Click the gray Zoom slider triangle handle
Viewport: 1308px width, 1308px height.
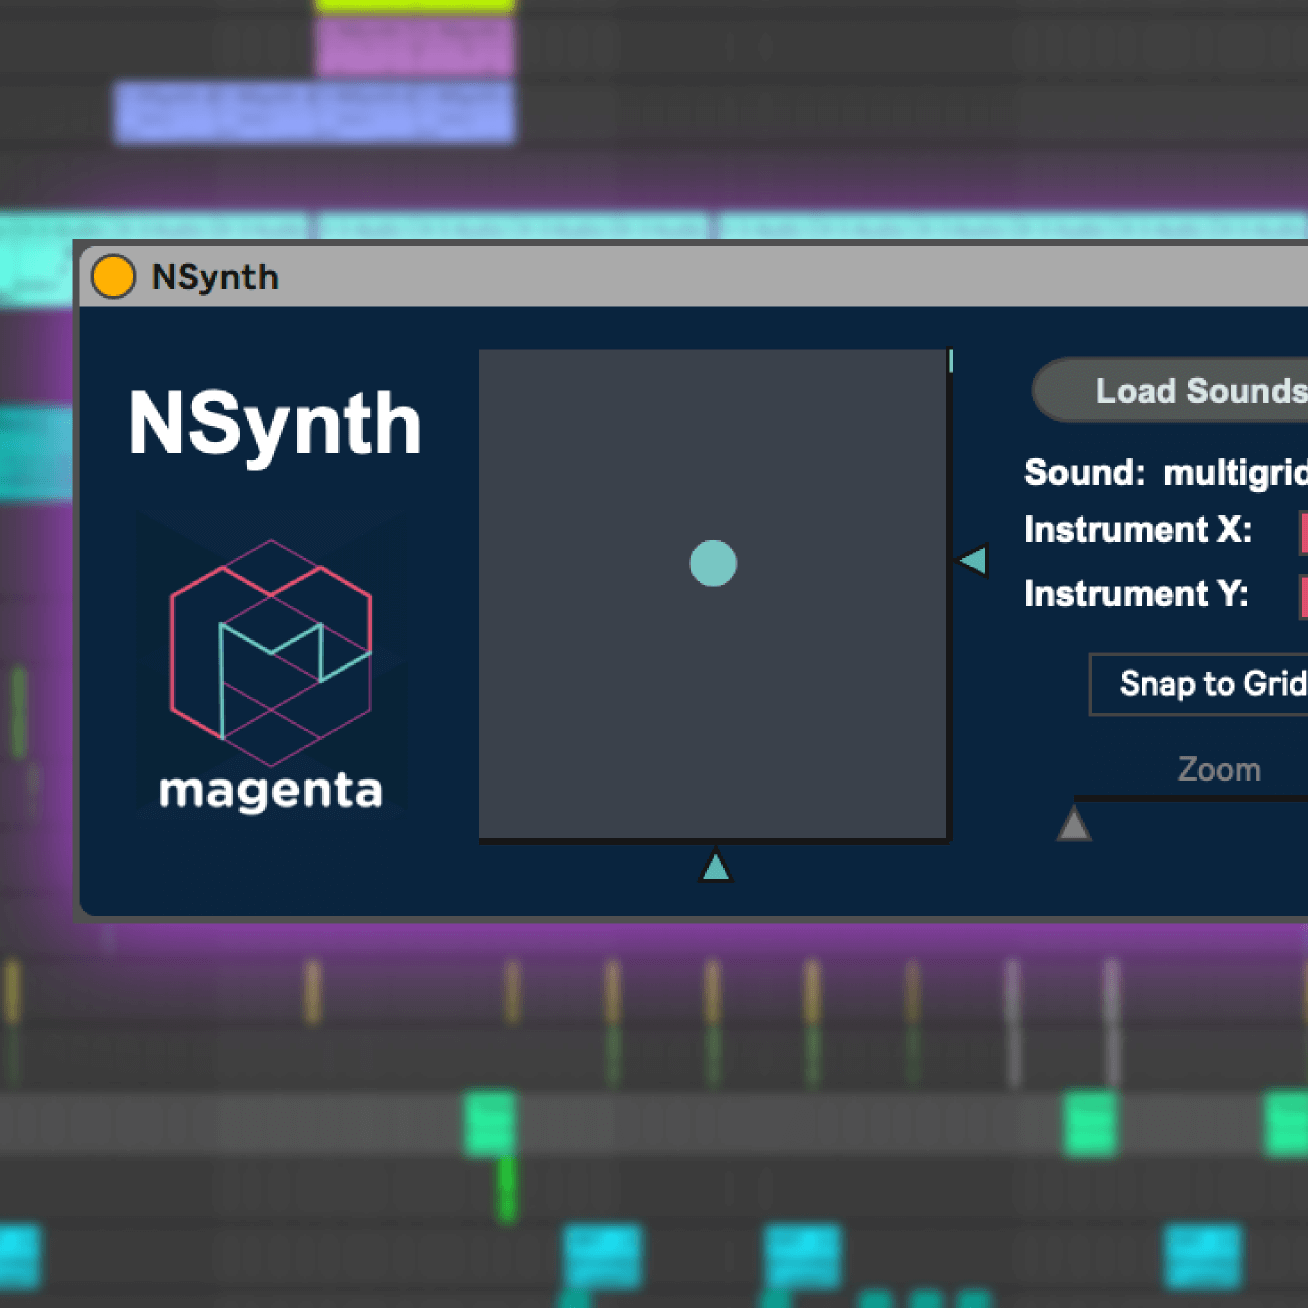click(x=1074, y=824)
